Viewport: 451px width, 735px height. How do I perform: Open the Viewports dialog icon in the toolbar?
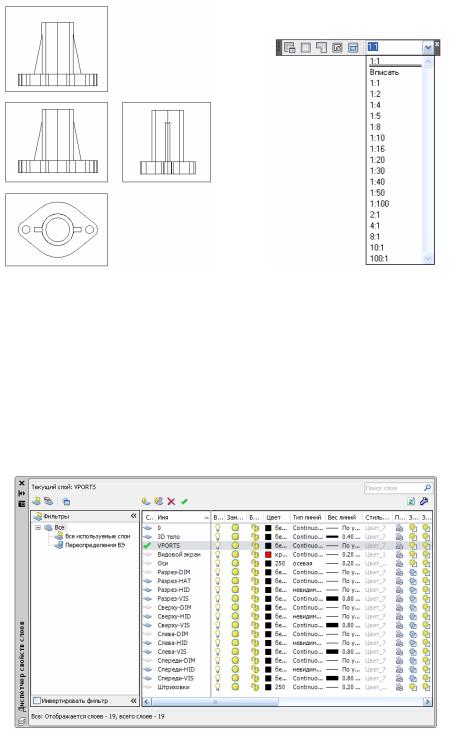[x=290, y=47]
